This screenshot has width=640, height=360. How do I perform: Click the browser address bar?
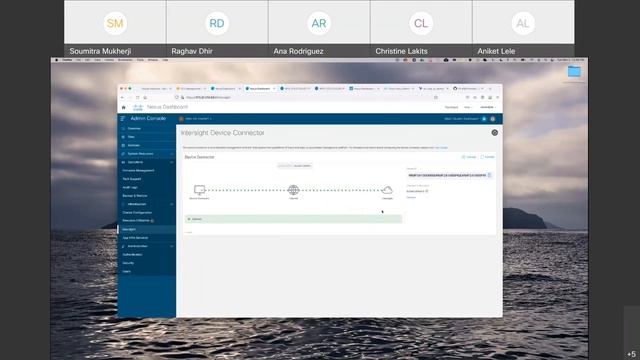[306, 98]
